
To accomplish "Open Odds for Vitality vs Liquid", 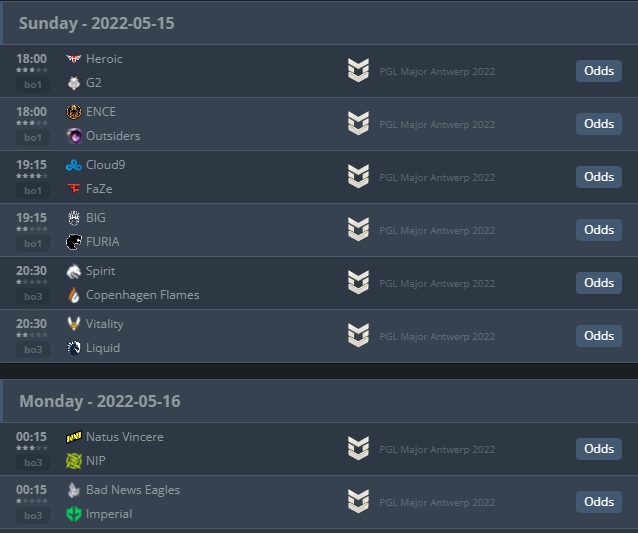I will [599, 336].
